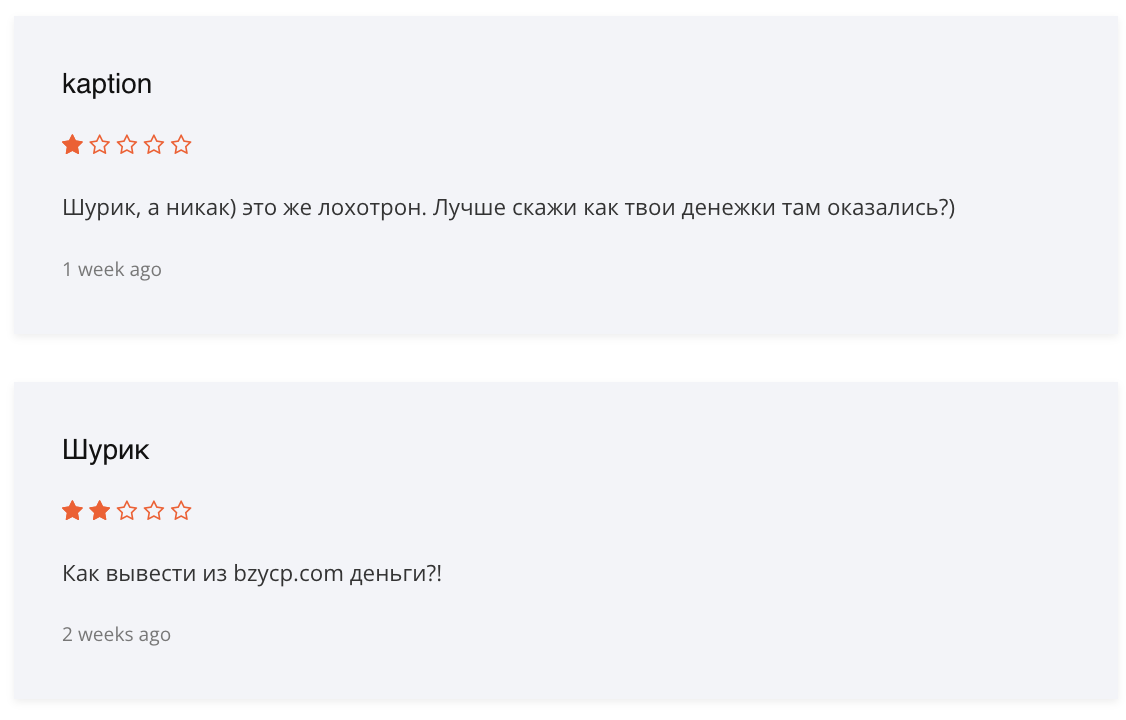Click the last star of Шурик's rating
Viewport: 1126px width, 720px height.
(x=181, y=510)
